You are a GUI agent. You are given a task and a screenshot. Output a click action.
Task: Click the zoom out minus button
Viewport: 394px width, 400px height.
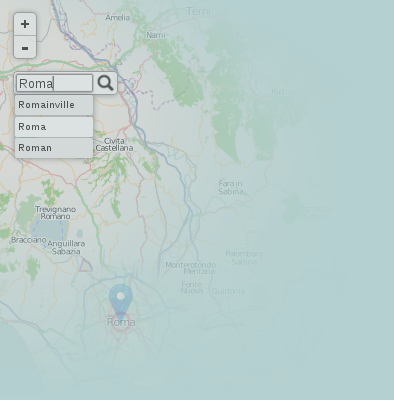coord(25,47)
